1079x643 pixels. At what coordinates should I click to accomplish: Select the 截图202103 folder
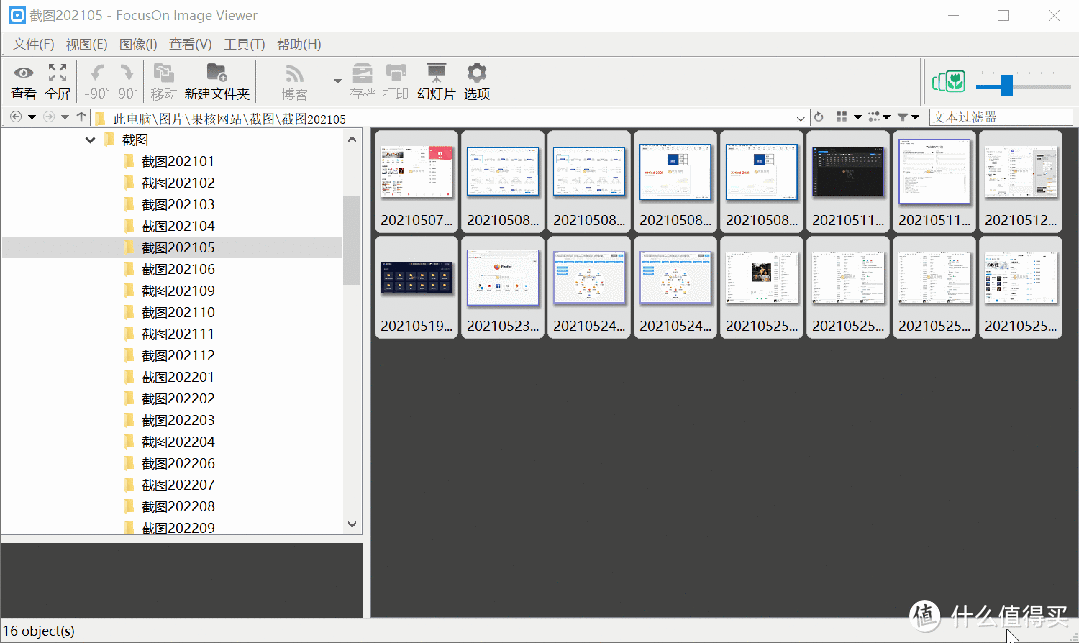click(x=178, y=204)
